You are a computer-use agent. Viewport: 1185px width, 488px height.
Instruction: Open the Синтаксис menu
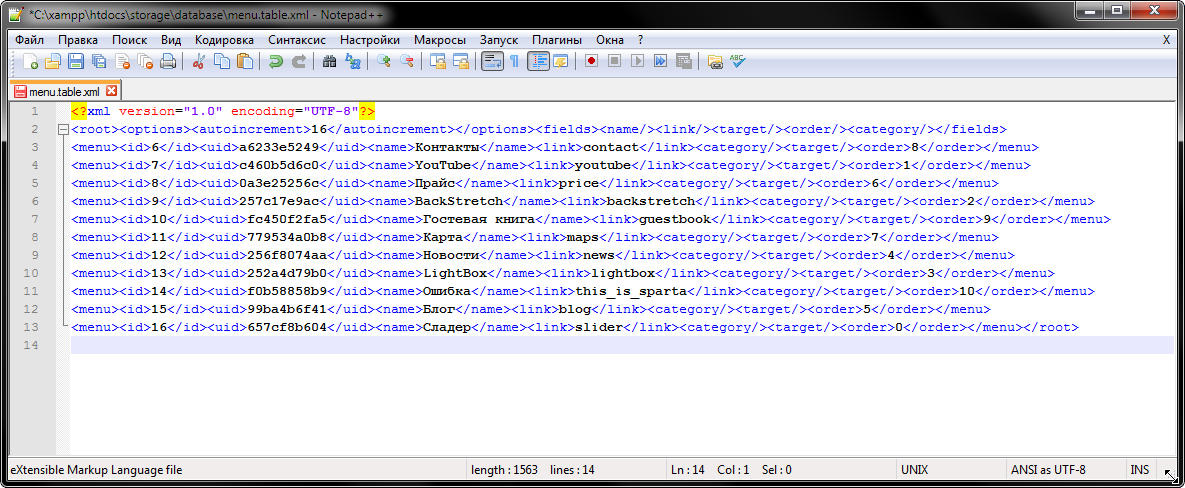pos(297,39)
